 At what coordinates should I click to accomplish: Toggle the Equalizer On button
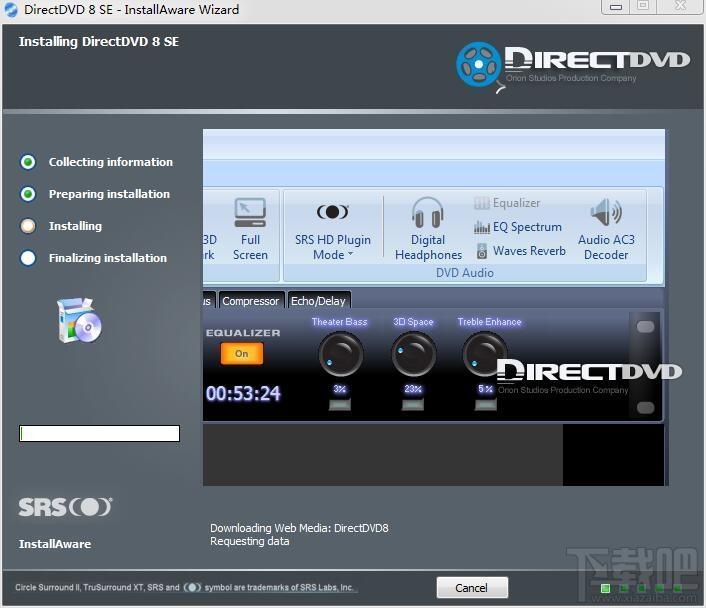(x=241, y=354)
